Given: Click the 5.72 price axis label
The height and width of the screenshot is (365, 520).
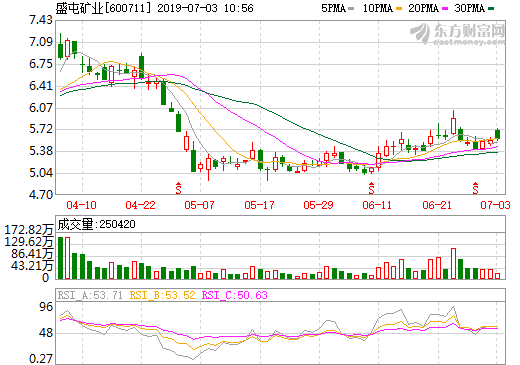Looking at the screenshot, I should [x=41, y=129].
